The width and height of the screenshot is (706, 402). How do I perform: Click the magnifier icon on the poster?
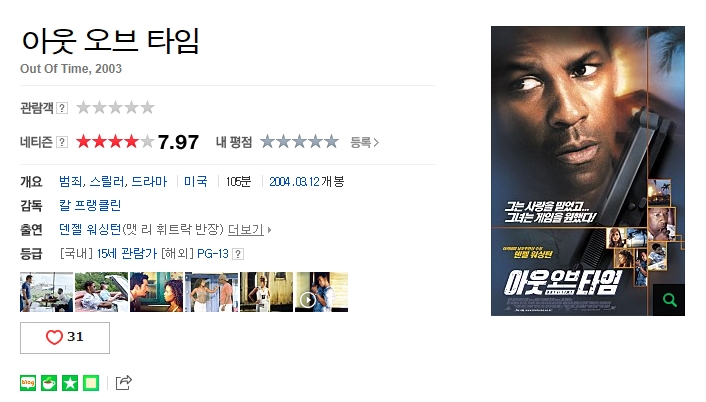[x=669, y=300]
